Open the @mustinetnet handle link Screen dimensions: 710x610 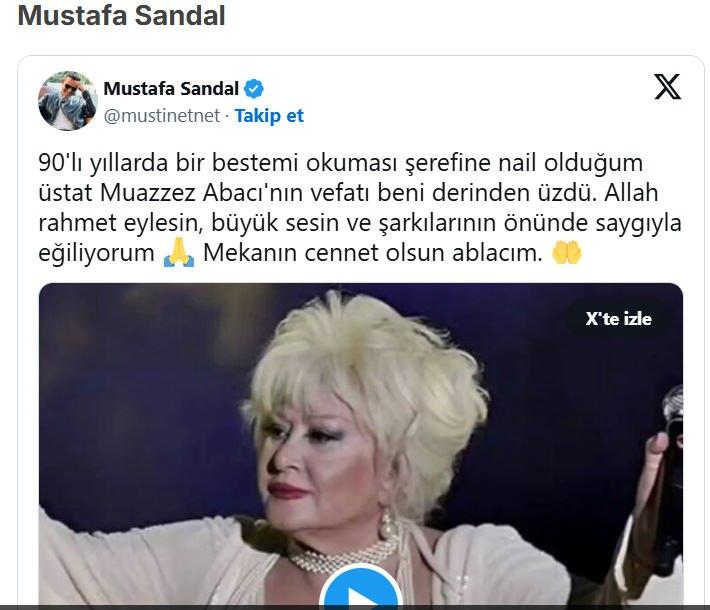click(x=162, y=116)
